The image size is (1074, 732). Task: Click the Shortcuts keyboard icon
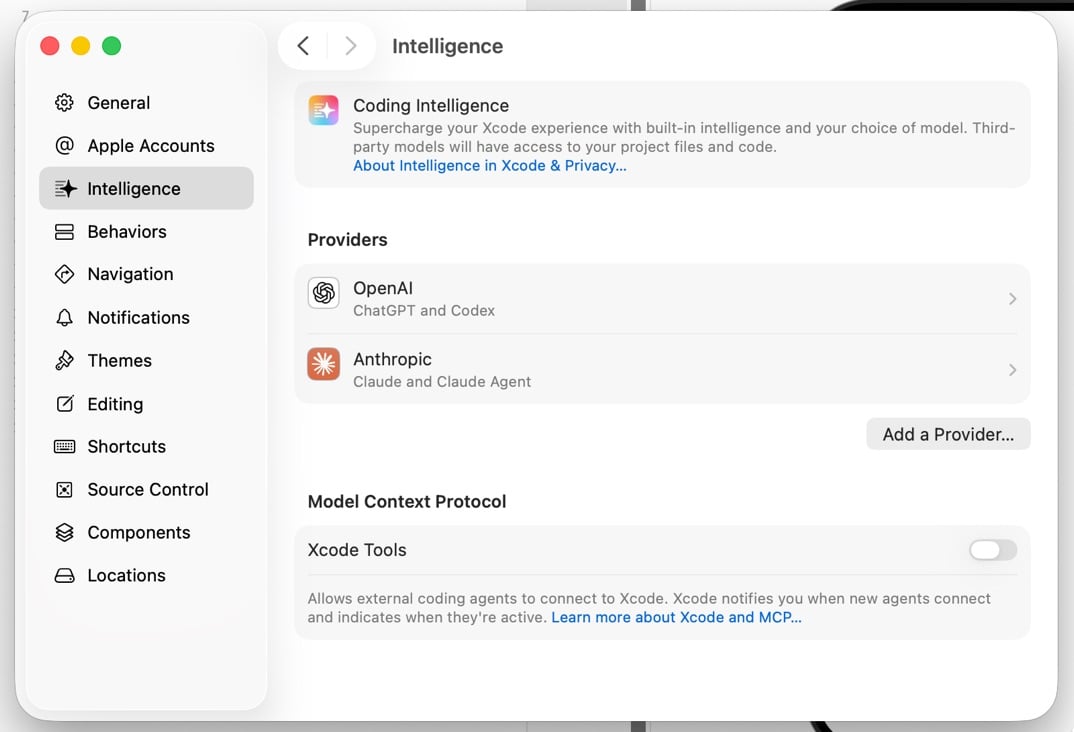(x=64, y=447)
